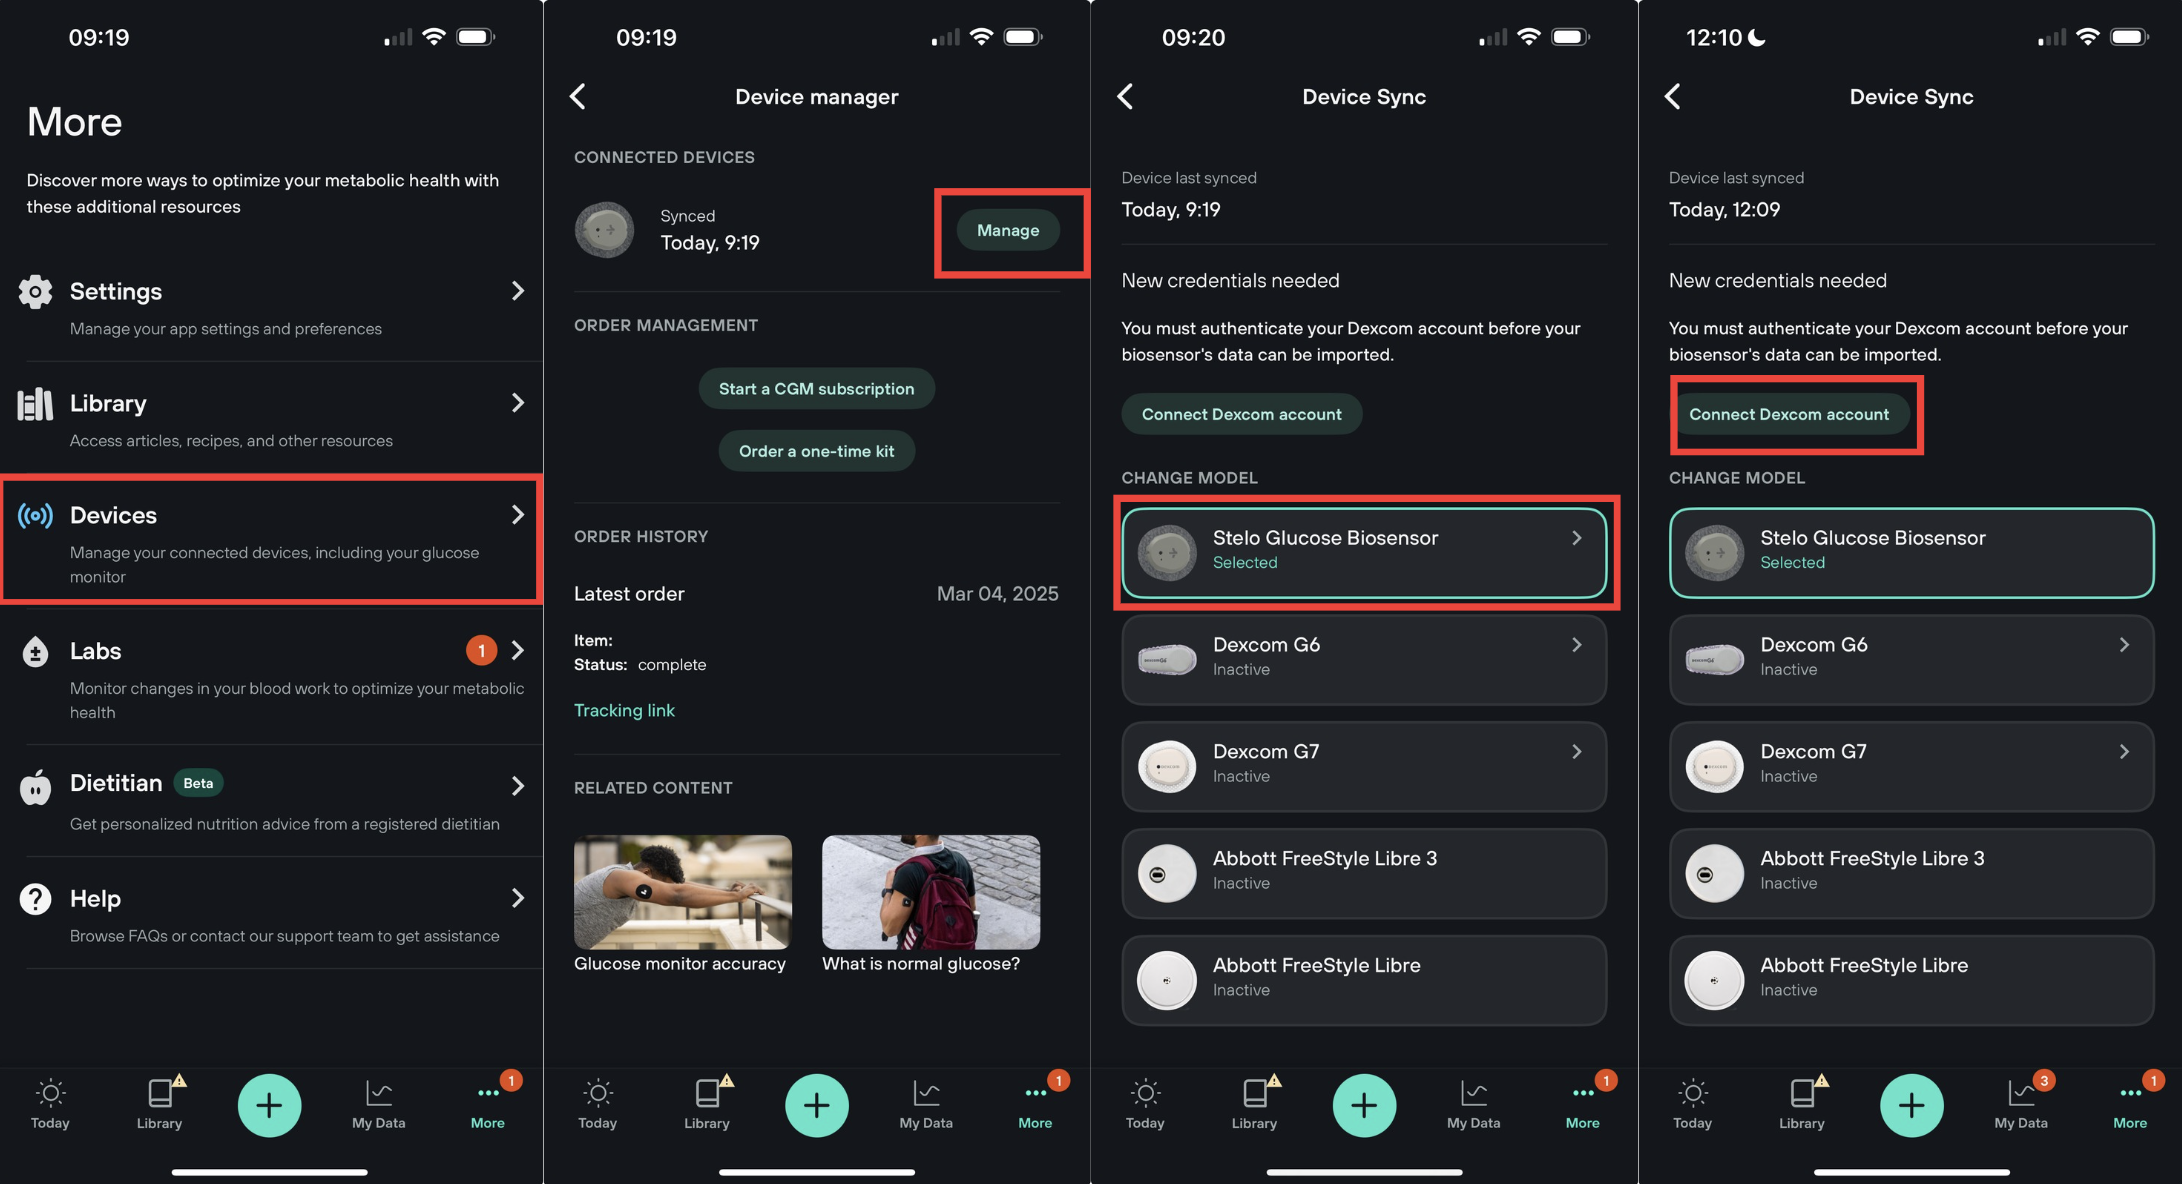
Task: Tap the Labs blood drop icon
Action: click(x=35, y=652)
